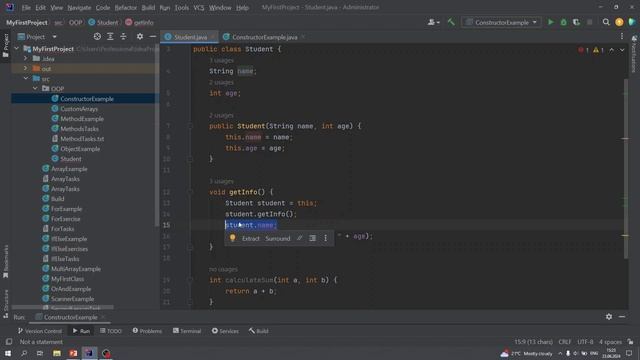The width and height of the screenshot is (640, 360).
Task: Open Project panel options gear
Action: [x=140, y=37]
